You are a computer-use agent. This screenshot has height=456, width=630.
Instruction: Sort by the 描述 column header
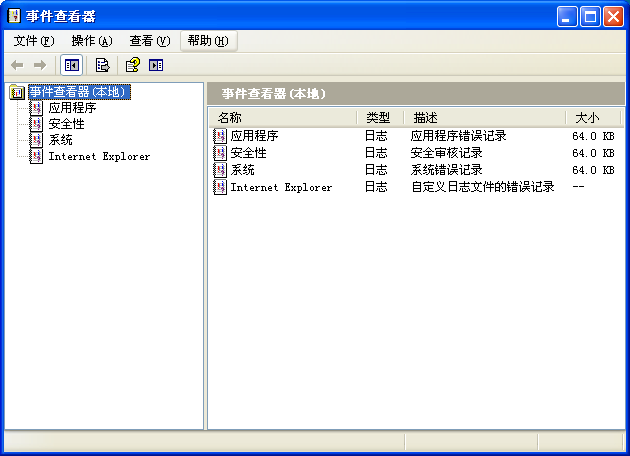coord(485,118)
